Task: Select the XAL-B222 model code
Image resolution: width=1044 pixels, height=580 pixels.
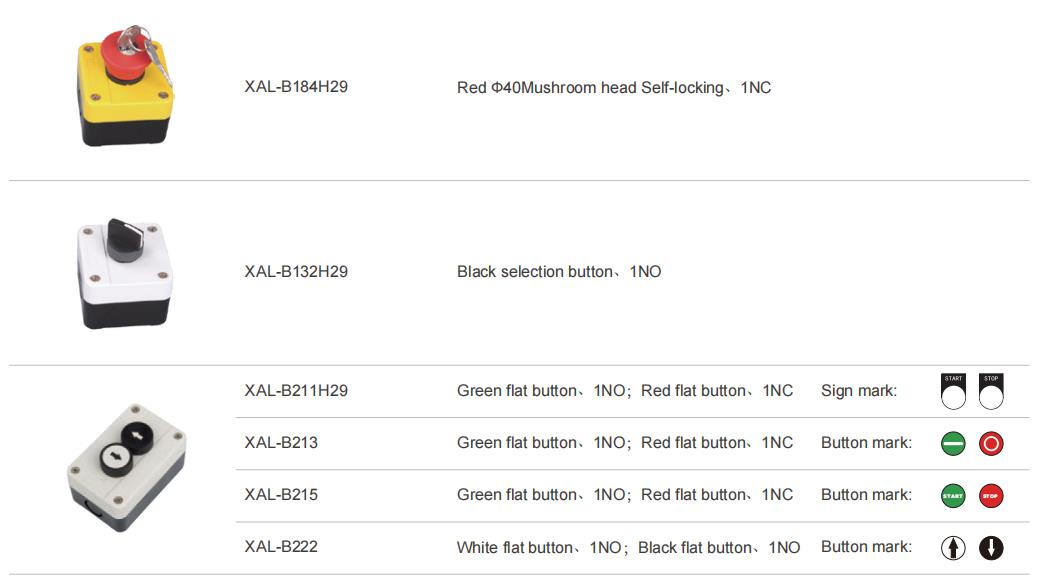Action: pyautogui.click(x=281, y=546)
